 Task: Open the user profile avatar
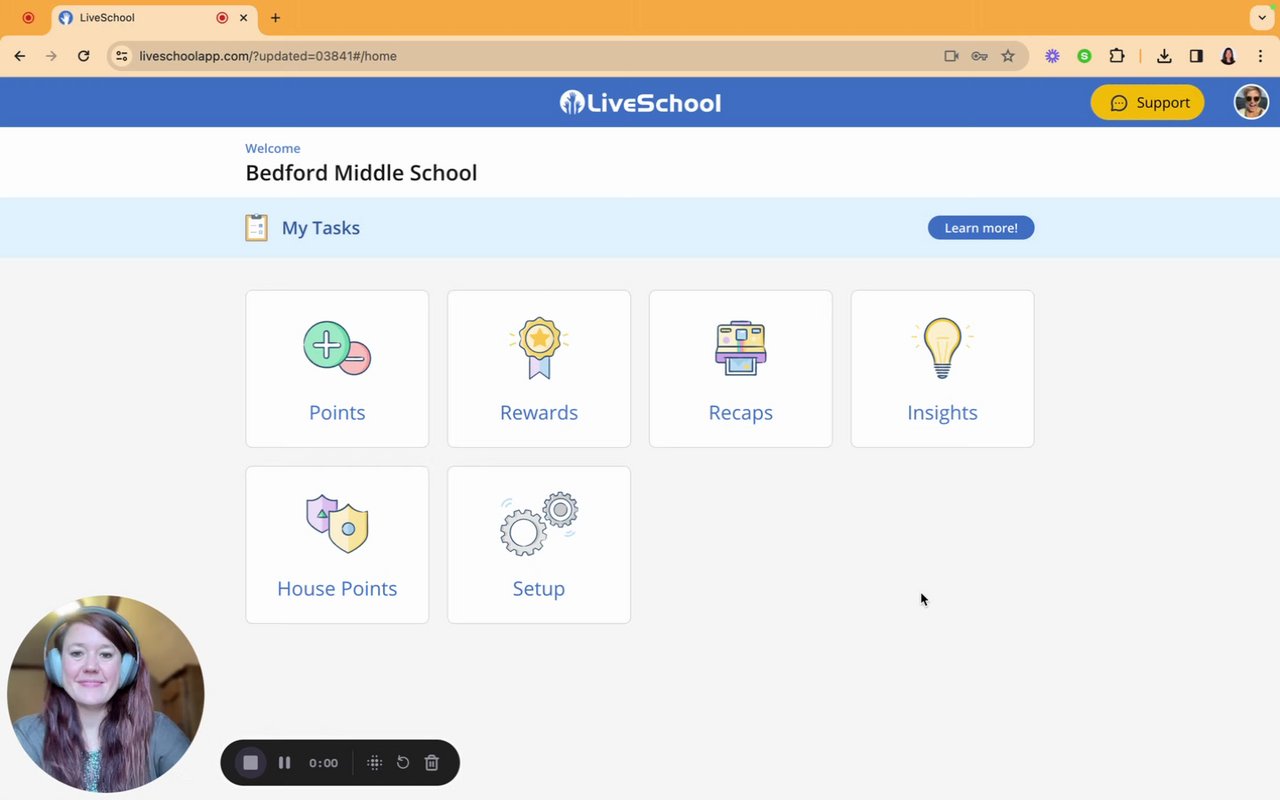pyautogui.click(x=1251, y=102)
